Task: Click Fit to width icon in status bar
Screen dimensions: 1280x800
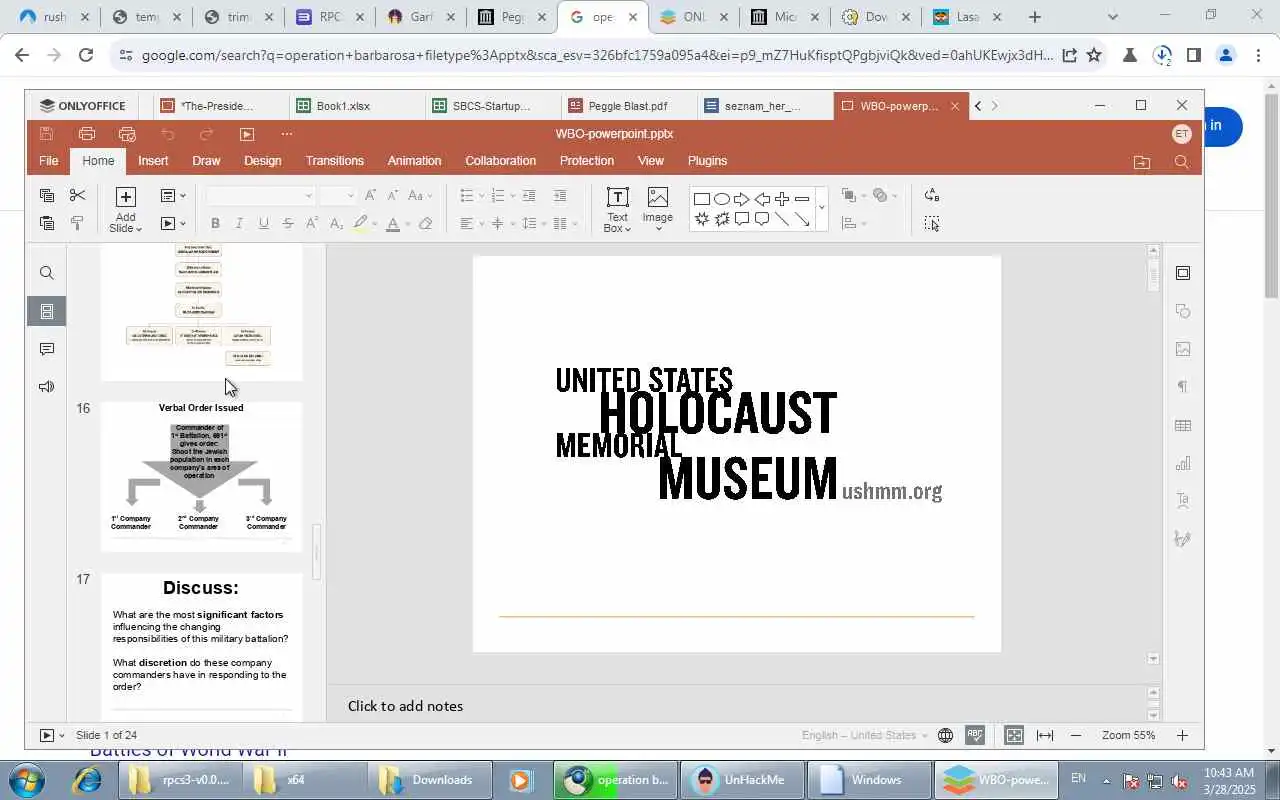Action: pyautogui.click(x=1045, y=735)
